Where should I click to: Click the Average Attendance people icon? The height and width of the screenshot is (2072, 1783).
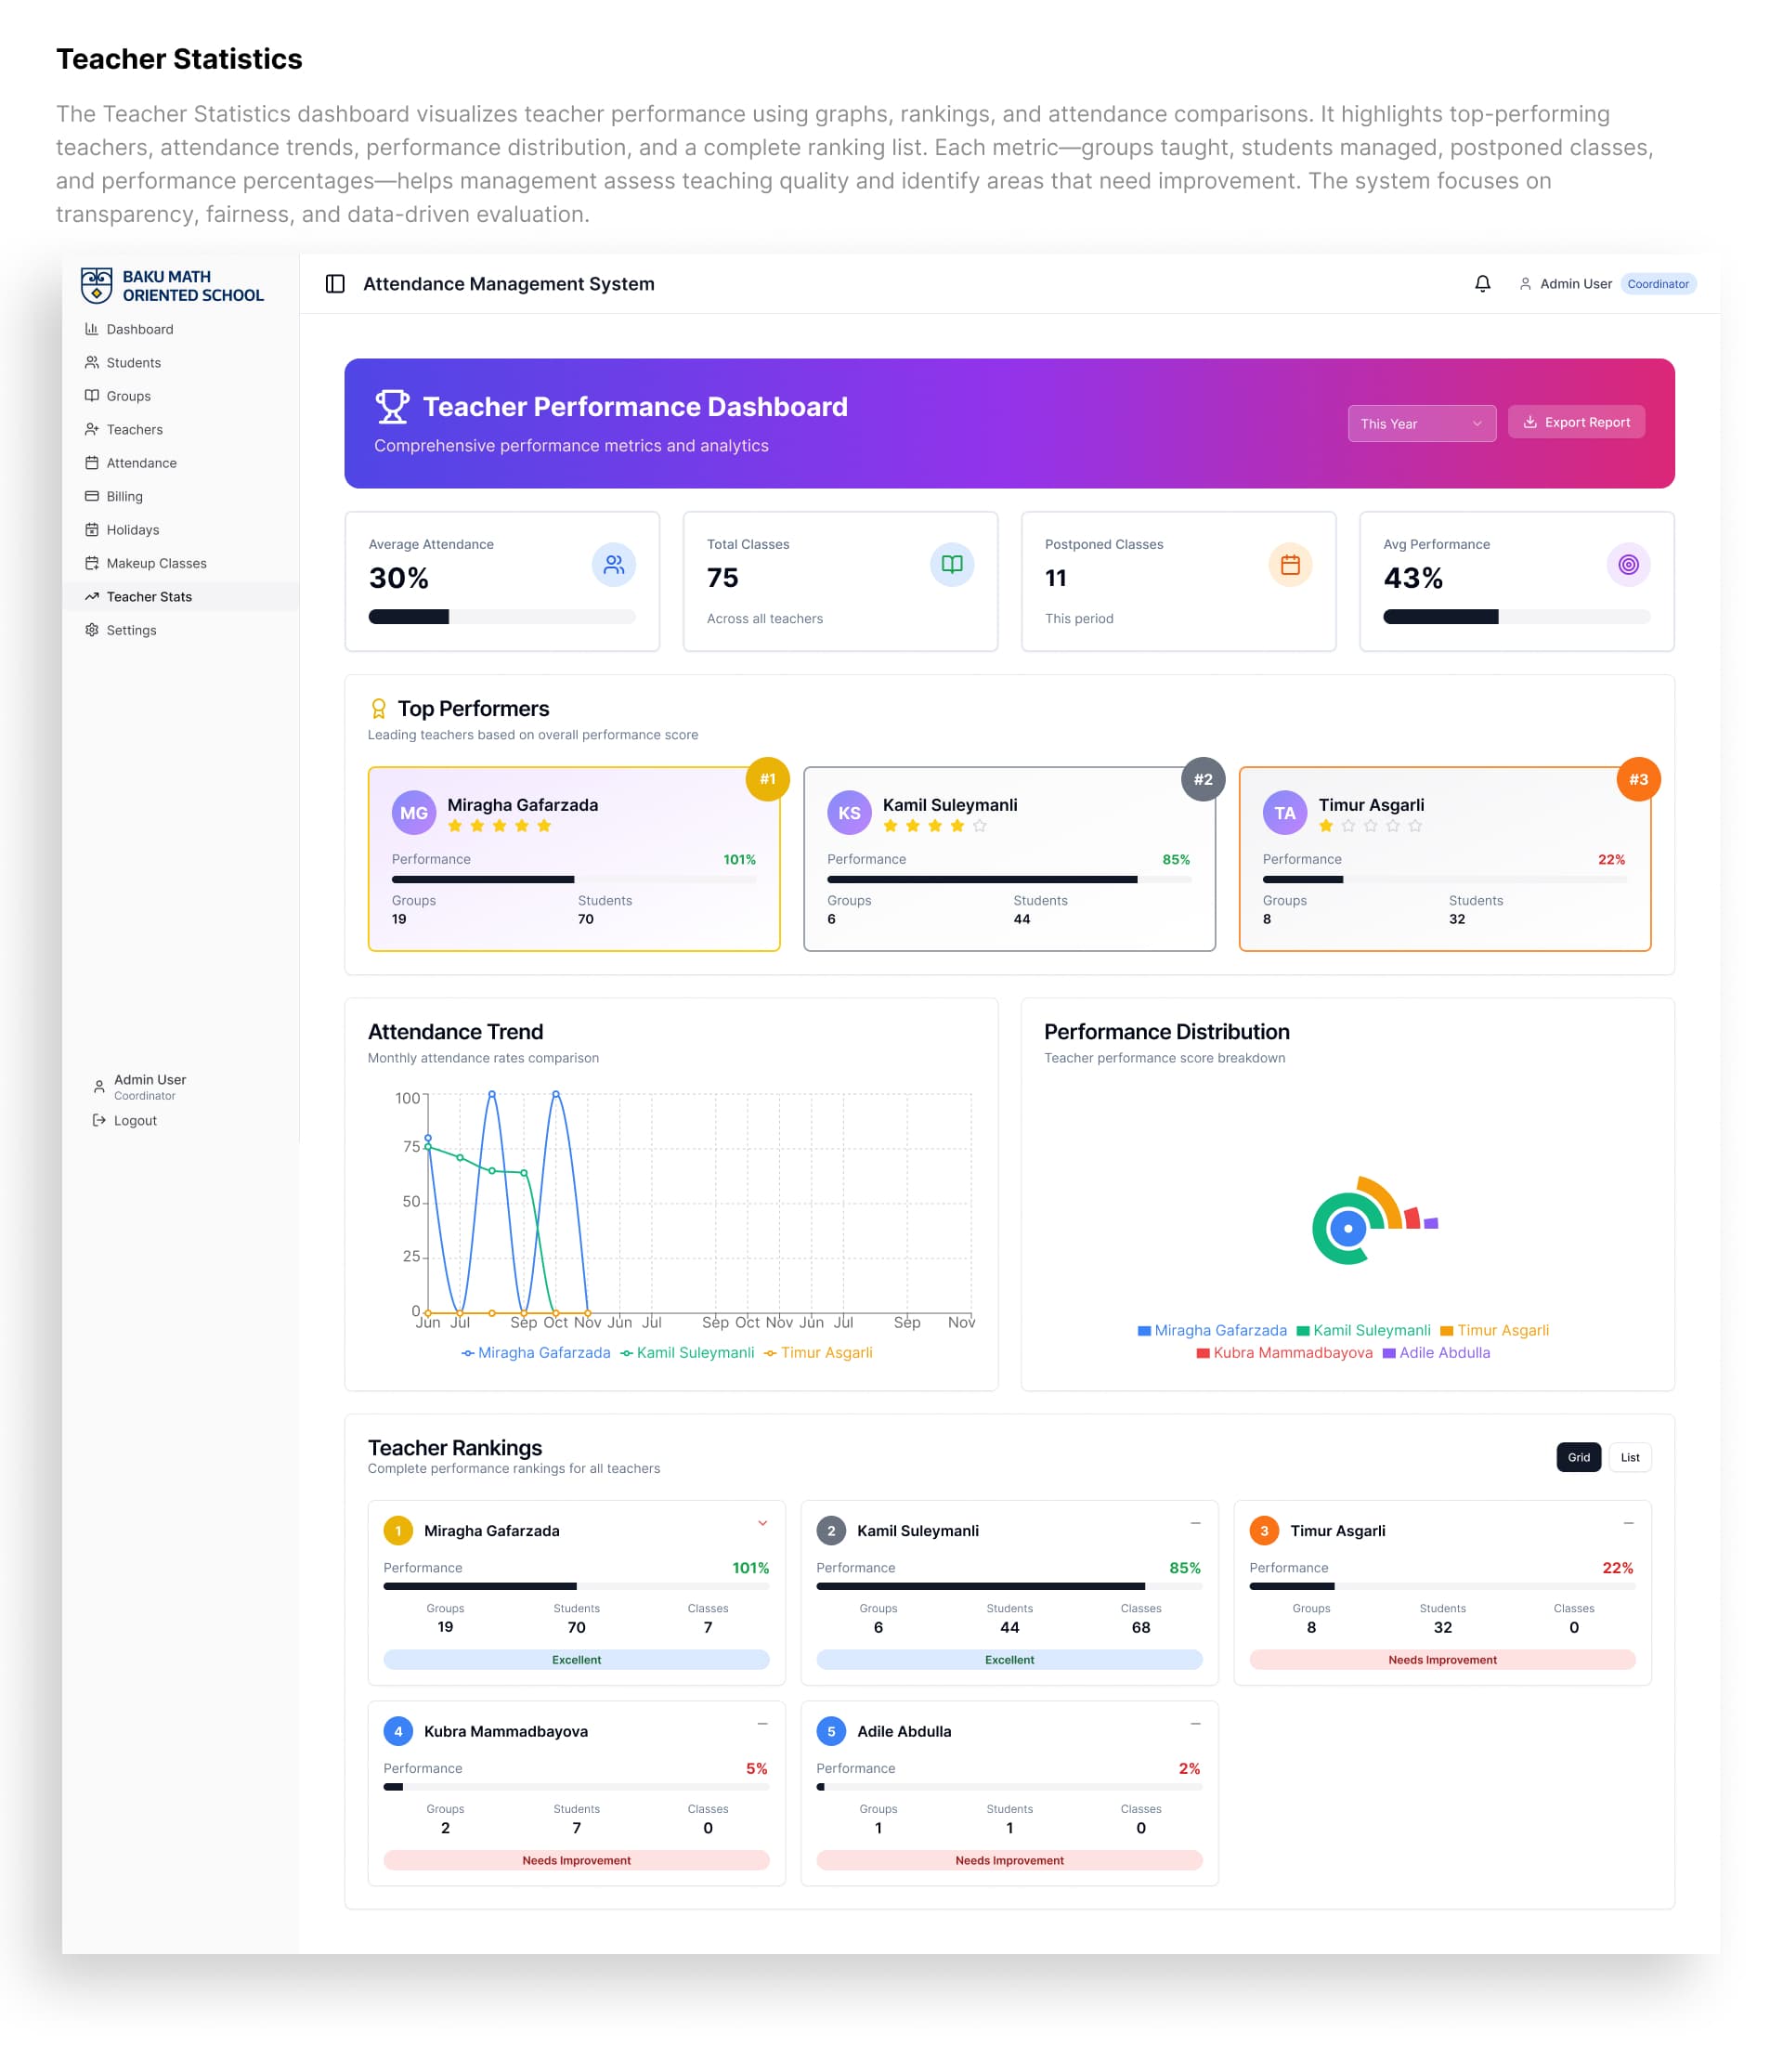pos(613,565)
